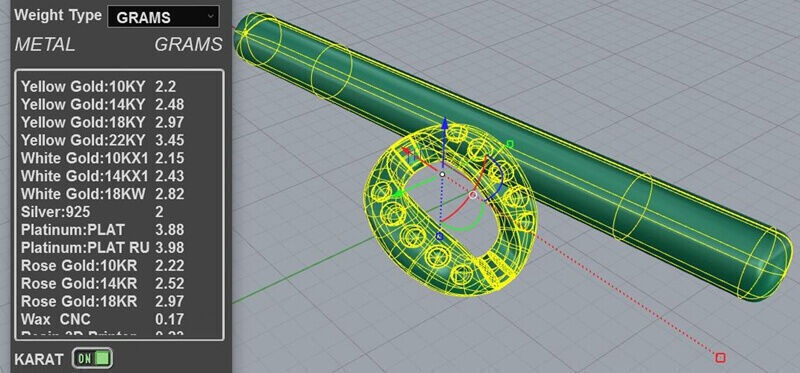Select the Rose Gold:10KR row
This screenshot has height=373, width=800.
point(119,266)
